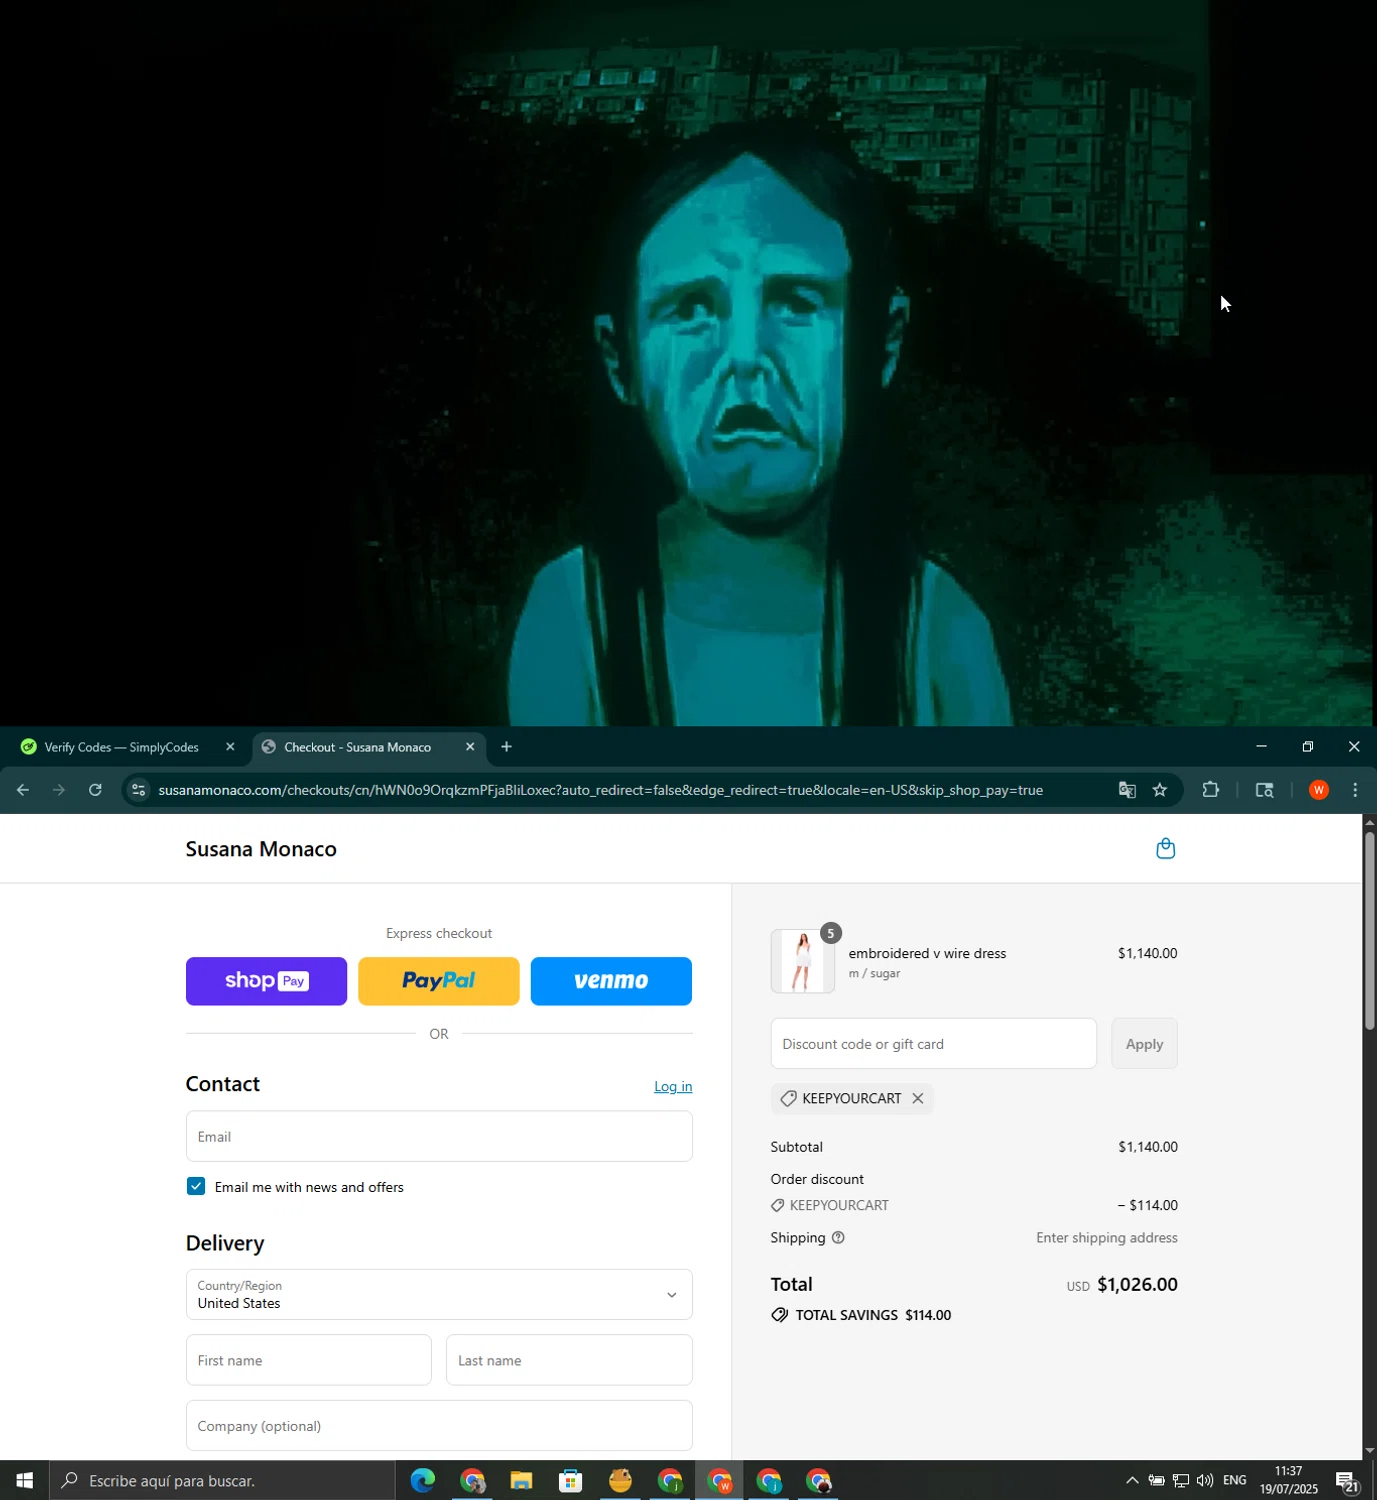The width and height of the screenshot is (1377, 1500).
Task: Open the volume control in system tray
Action: [1205, 1481]
